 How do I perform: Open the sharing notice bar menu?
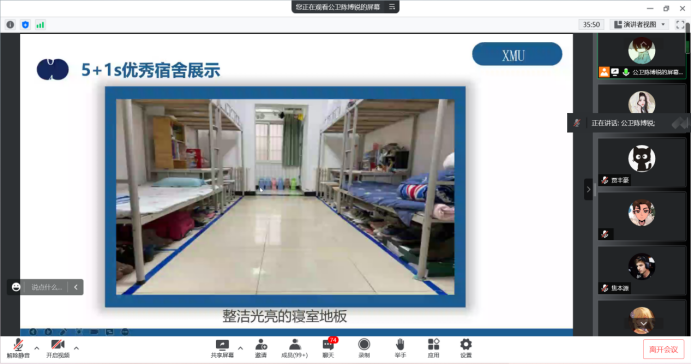click(x=392, y=7)
